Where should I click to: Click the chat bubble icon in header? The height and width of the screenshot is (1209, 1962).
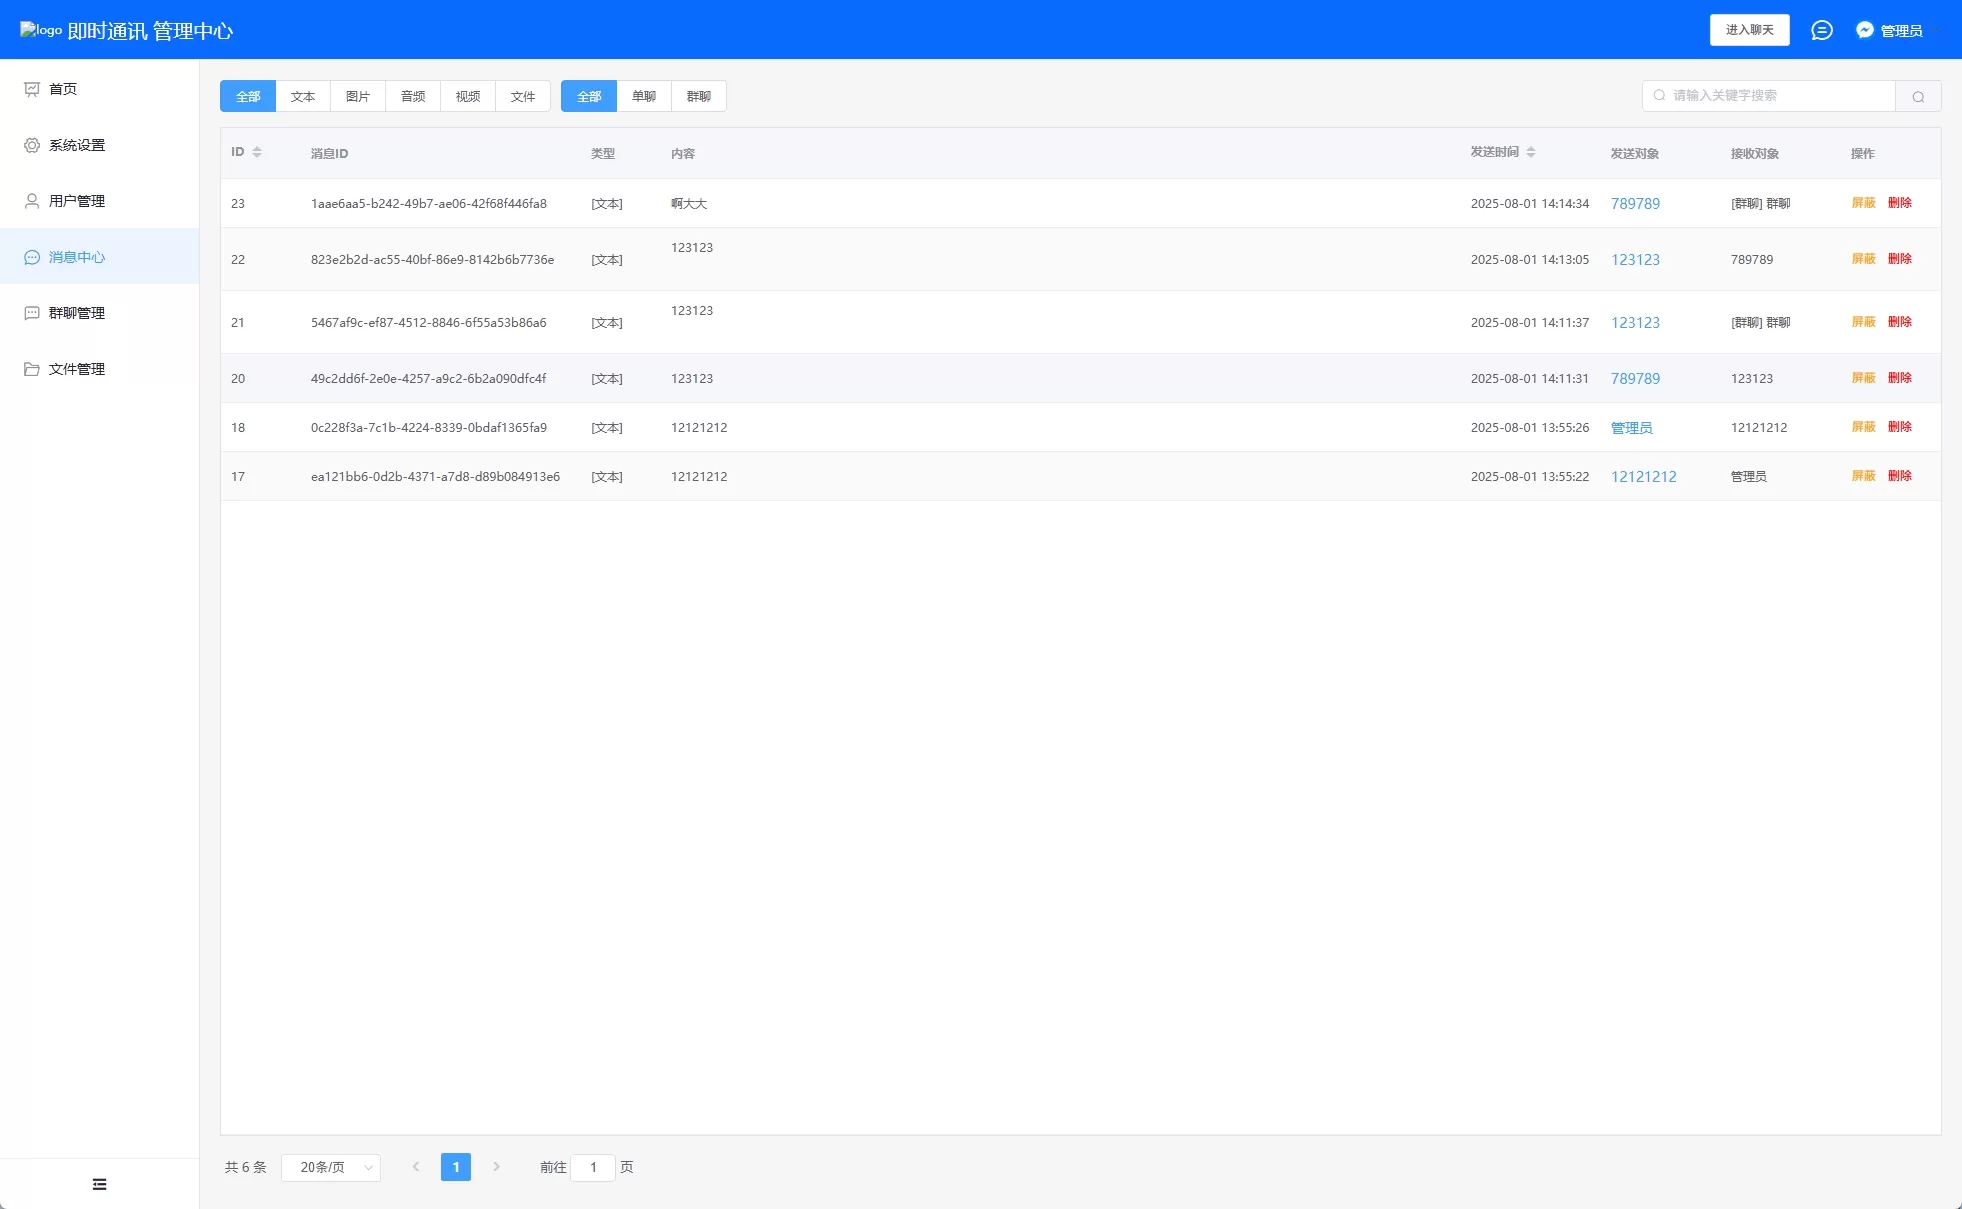tap(1821, 30)
